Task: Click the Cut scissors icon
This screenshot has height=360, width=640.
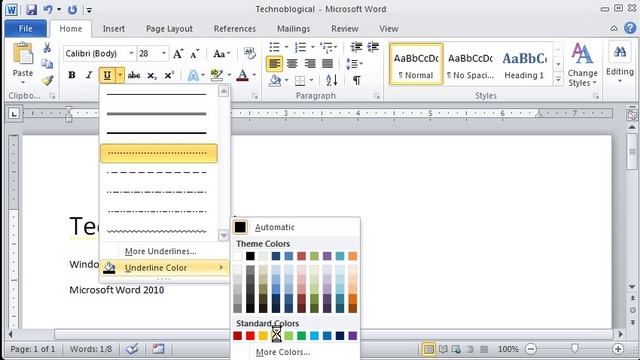Action: [x=47, y=48]
